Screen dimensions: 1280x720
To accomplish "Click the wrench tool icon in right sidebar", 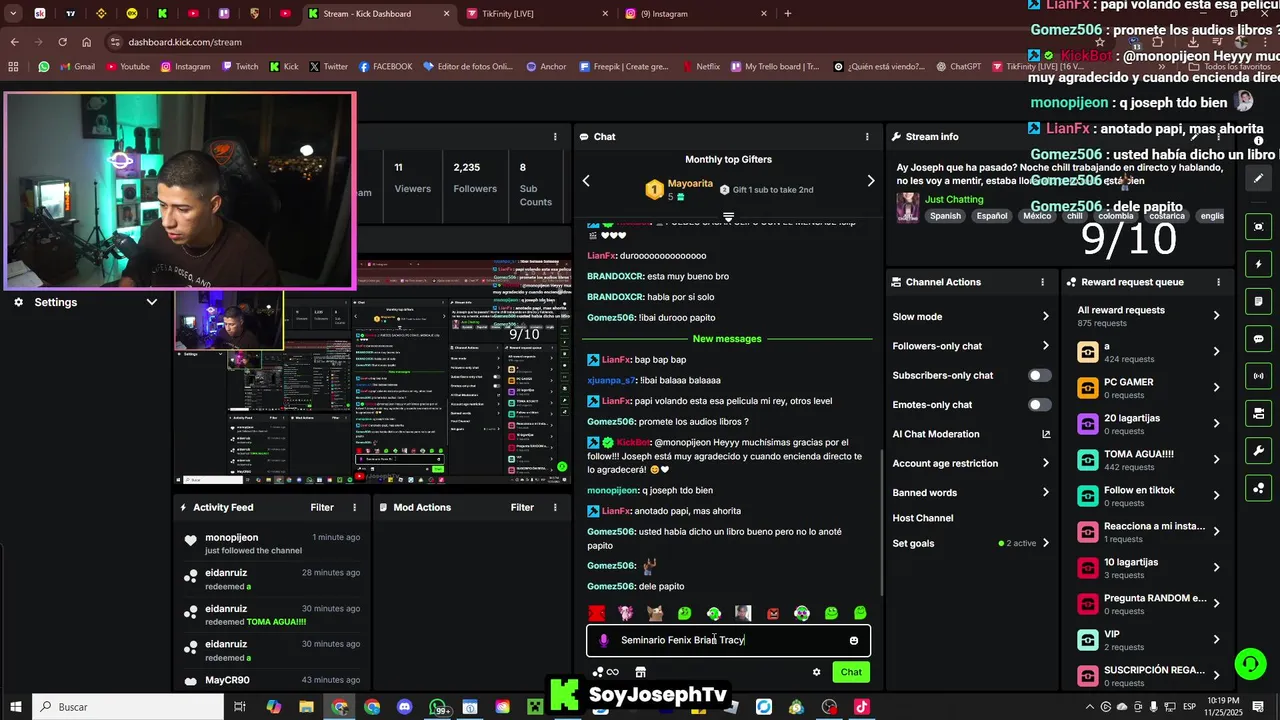I will [x=1259, y=451].
